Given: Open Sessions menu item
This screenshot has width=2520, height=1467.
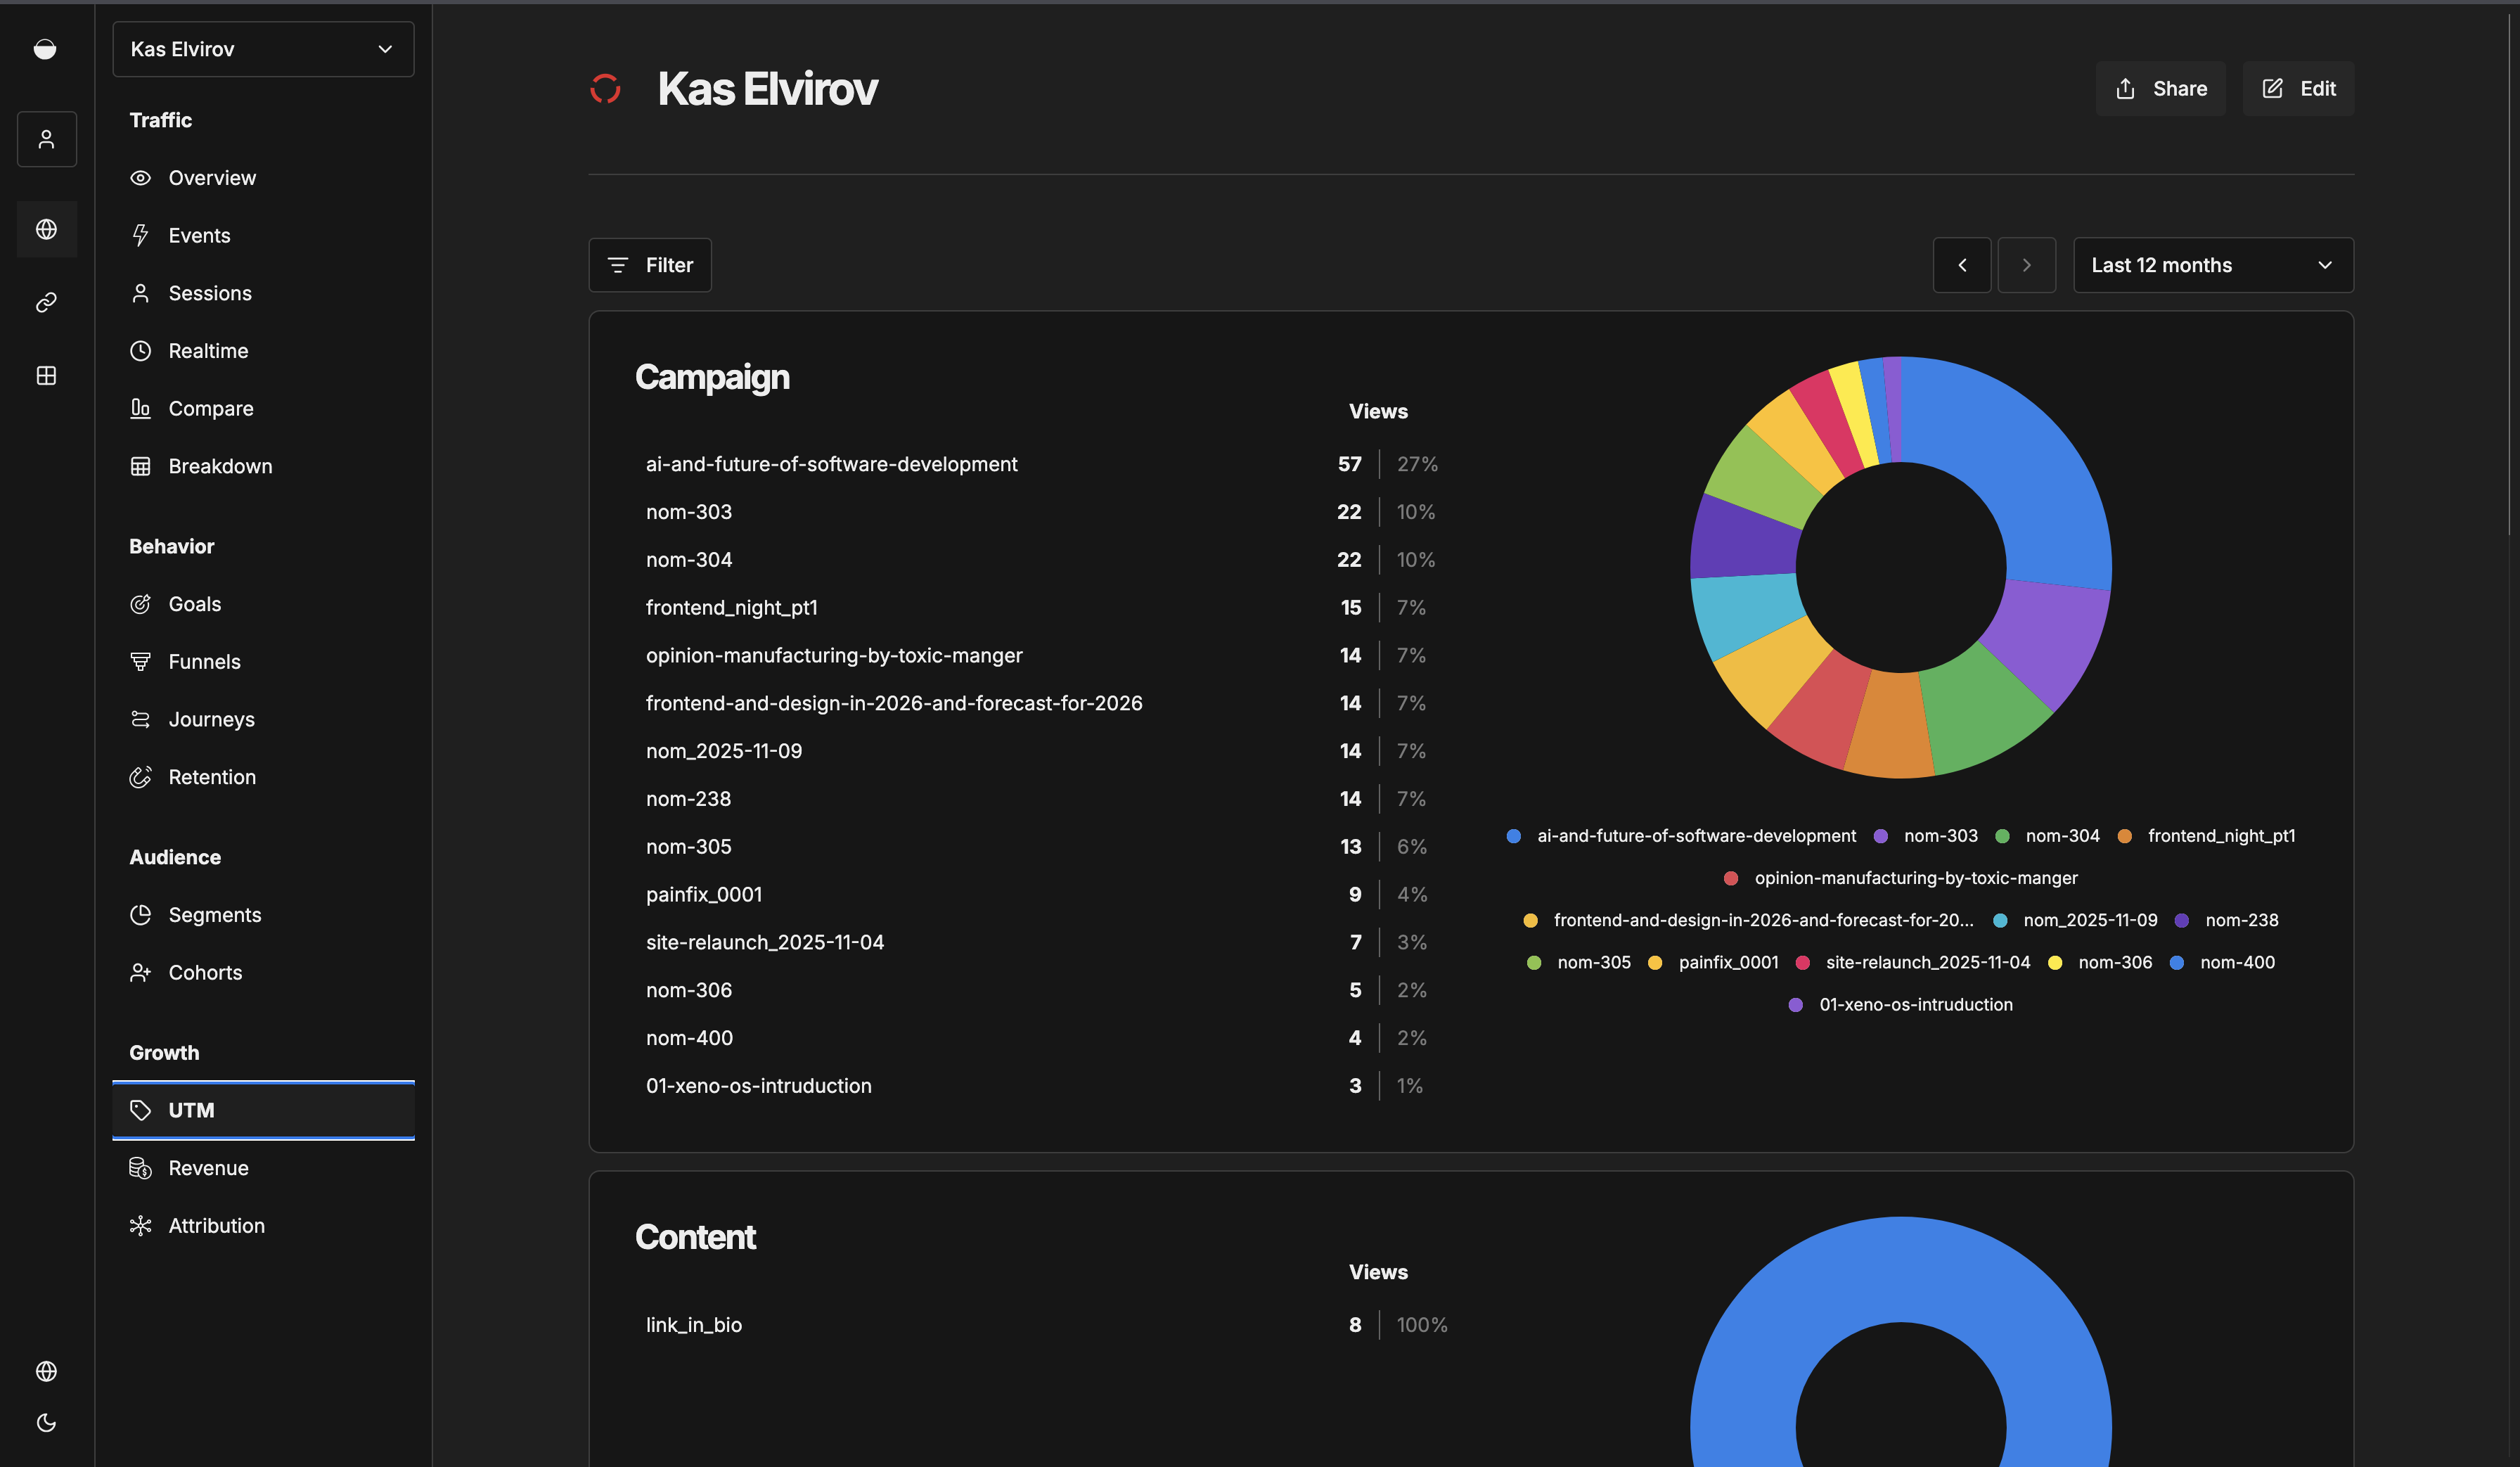Looking at the screenshot, I should pyautogui.click(x=263, y=293).
